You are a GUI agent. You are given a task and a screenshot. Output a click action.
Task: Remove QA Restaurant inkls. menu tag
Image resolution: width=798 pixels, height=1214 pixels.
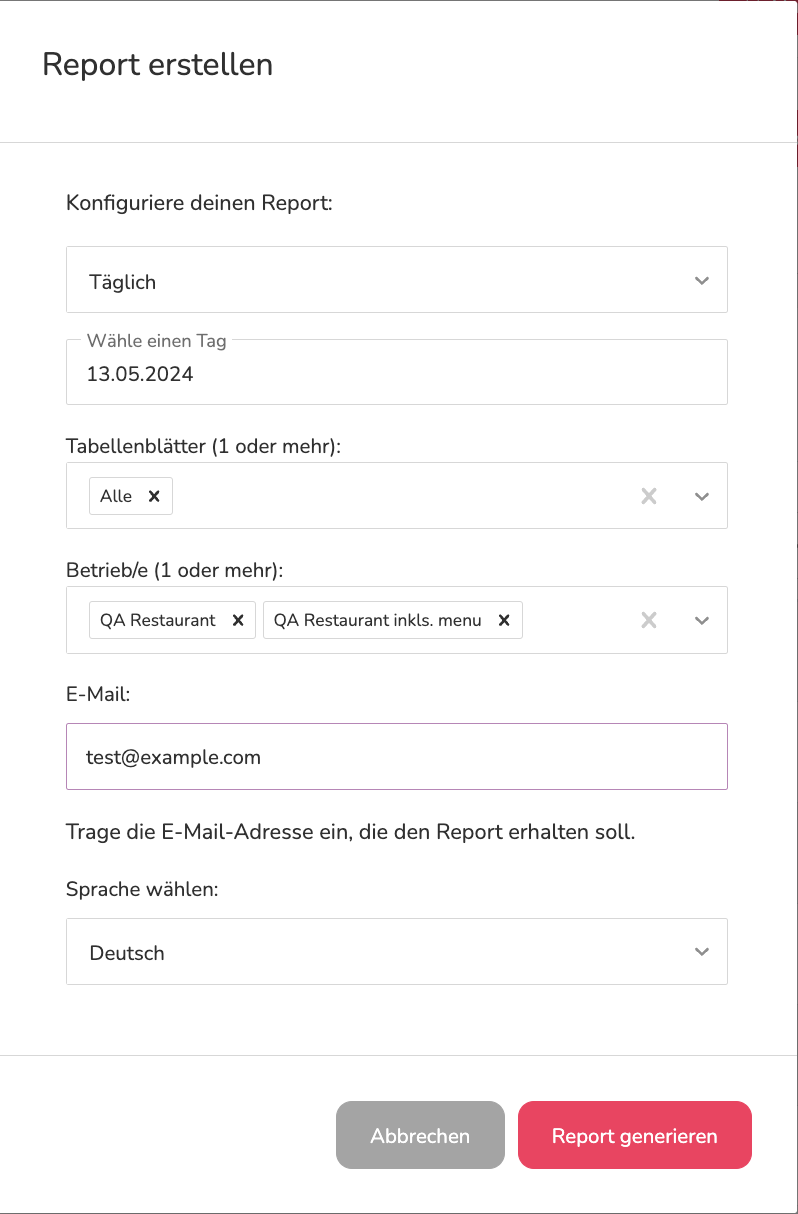click(x=504, y=620)
